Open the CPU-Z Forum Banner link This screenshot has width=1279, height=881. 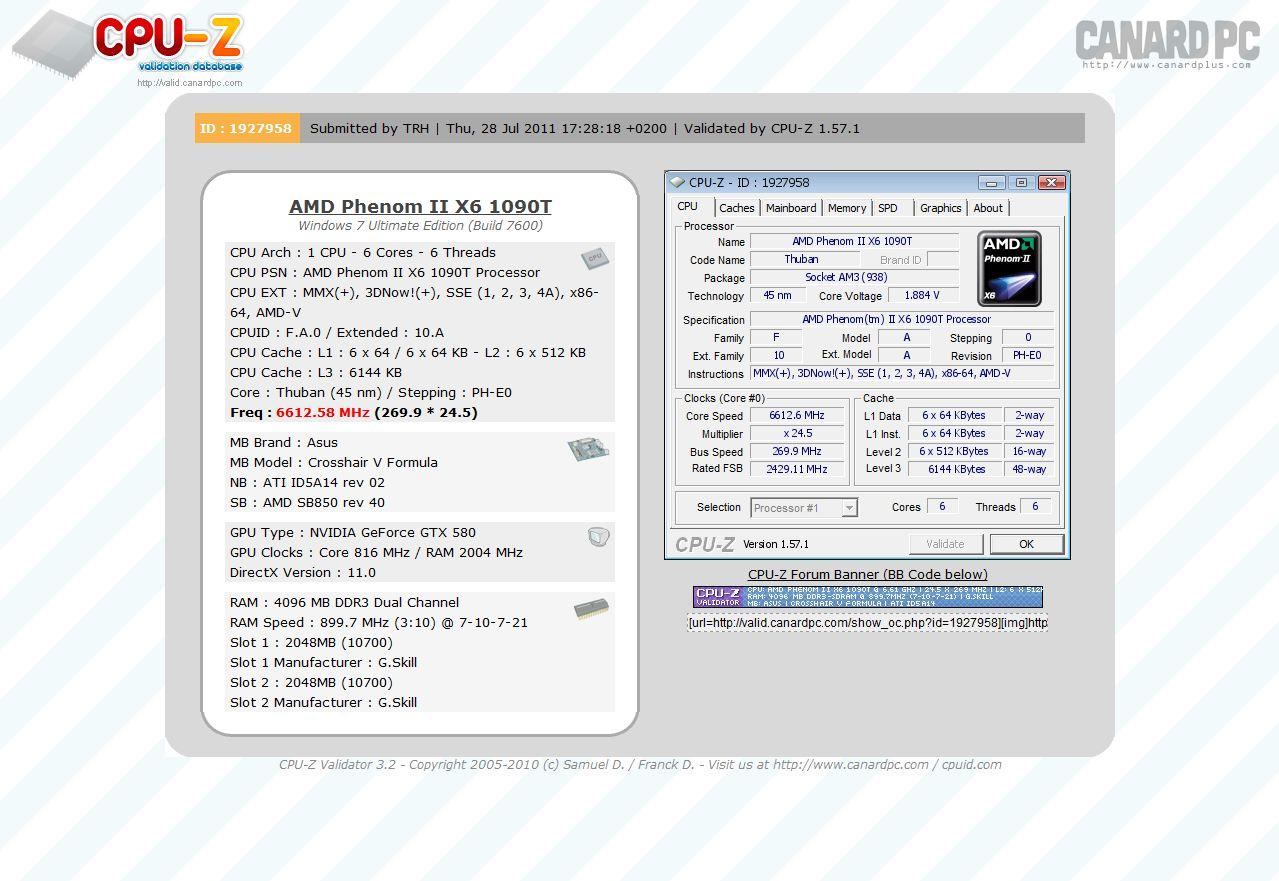tap(867, 574)
